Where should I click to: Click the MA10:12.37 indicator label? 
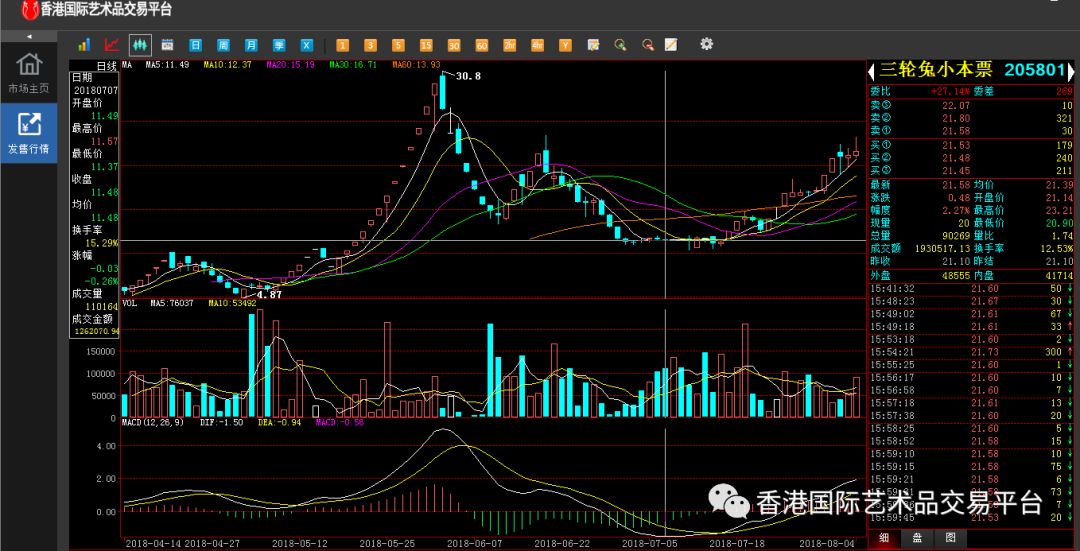pos(227,65)
